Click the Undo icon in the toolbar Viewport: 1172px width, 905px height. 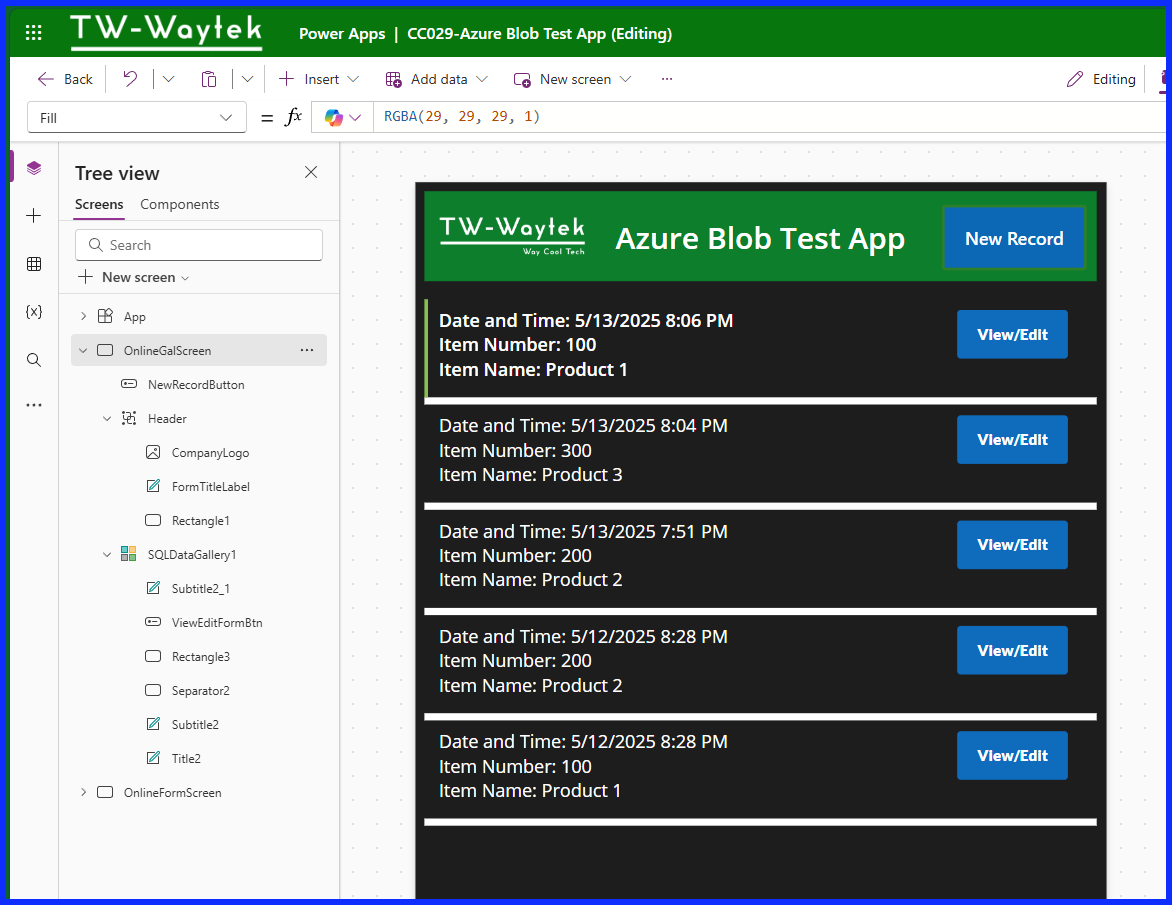point(129,78)
